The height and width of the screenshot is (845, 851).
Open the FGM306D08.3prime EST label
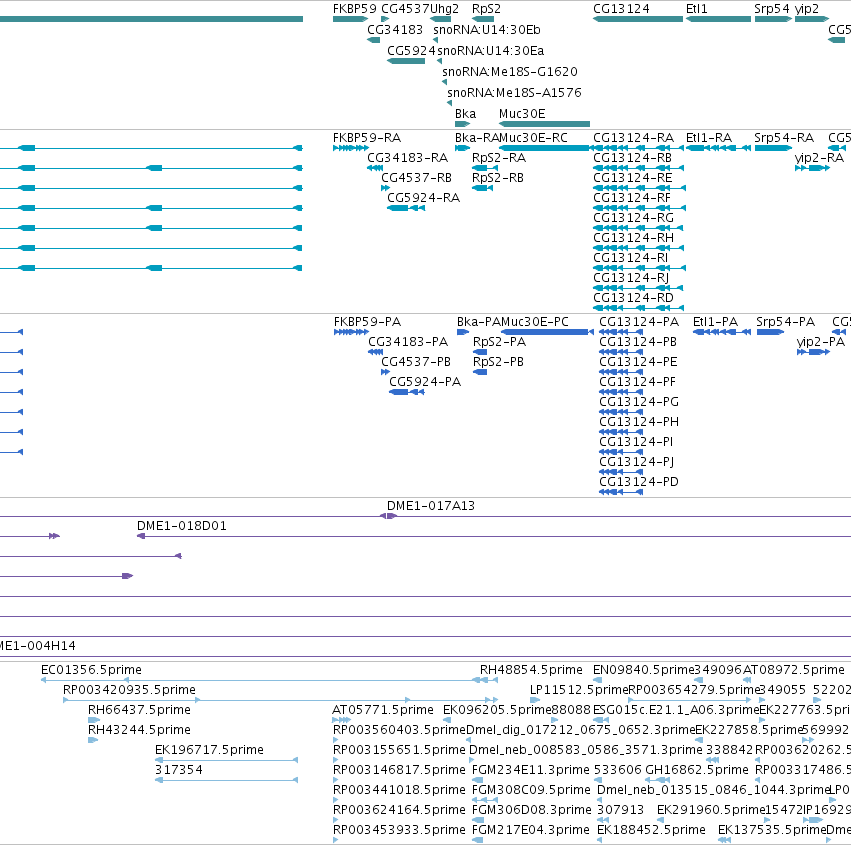tap(532, 810)
